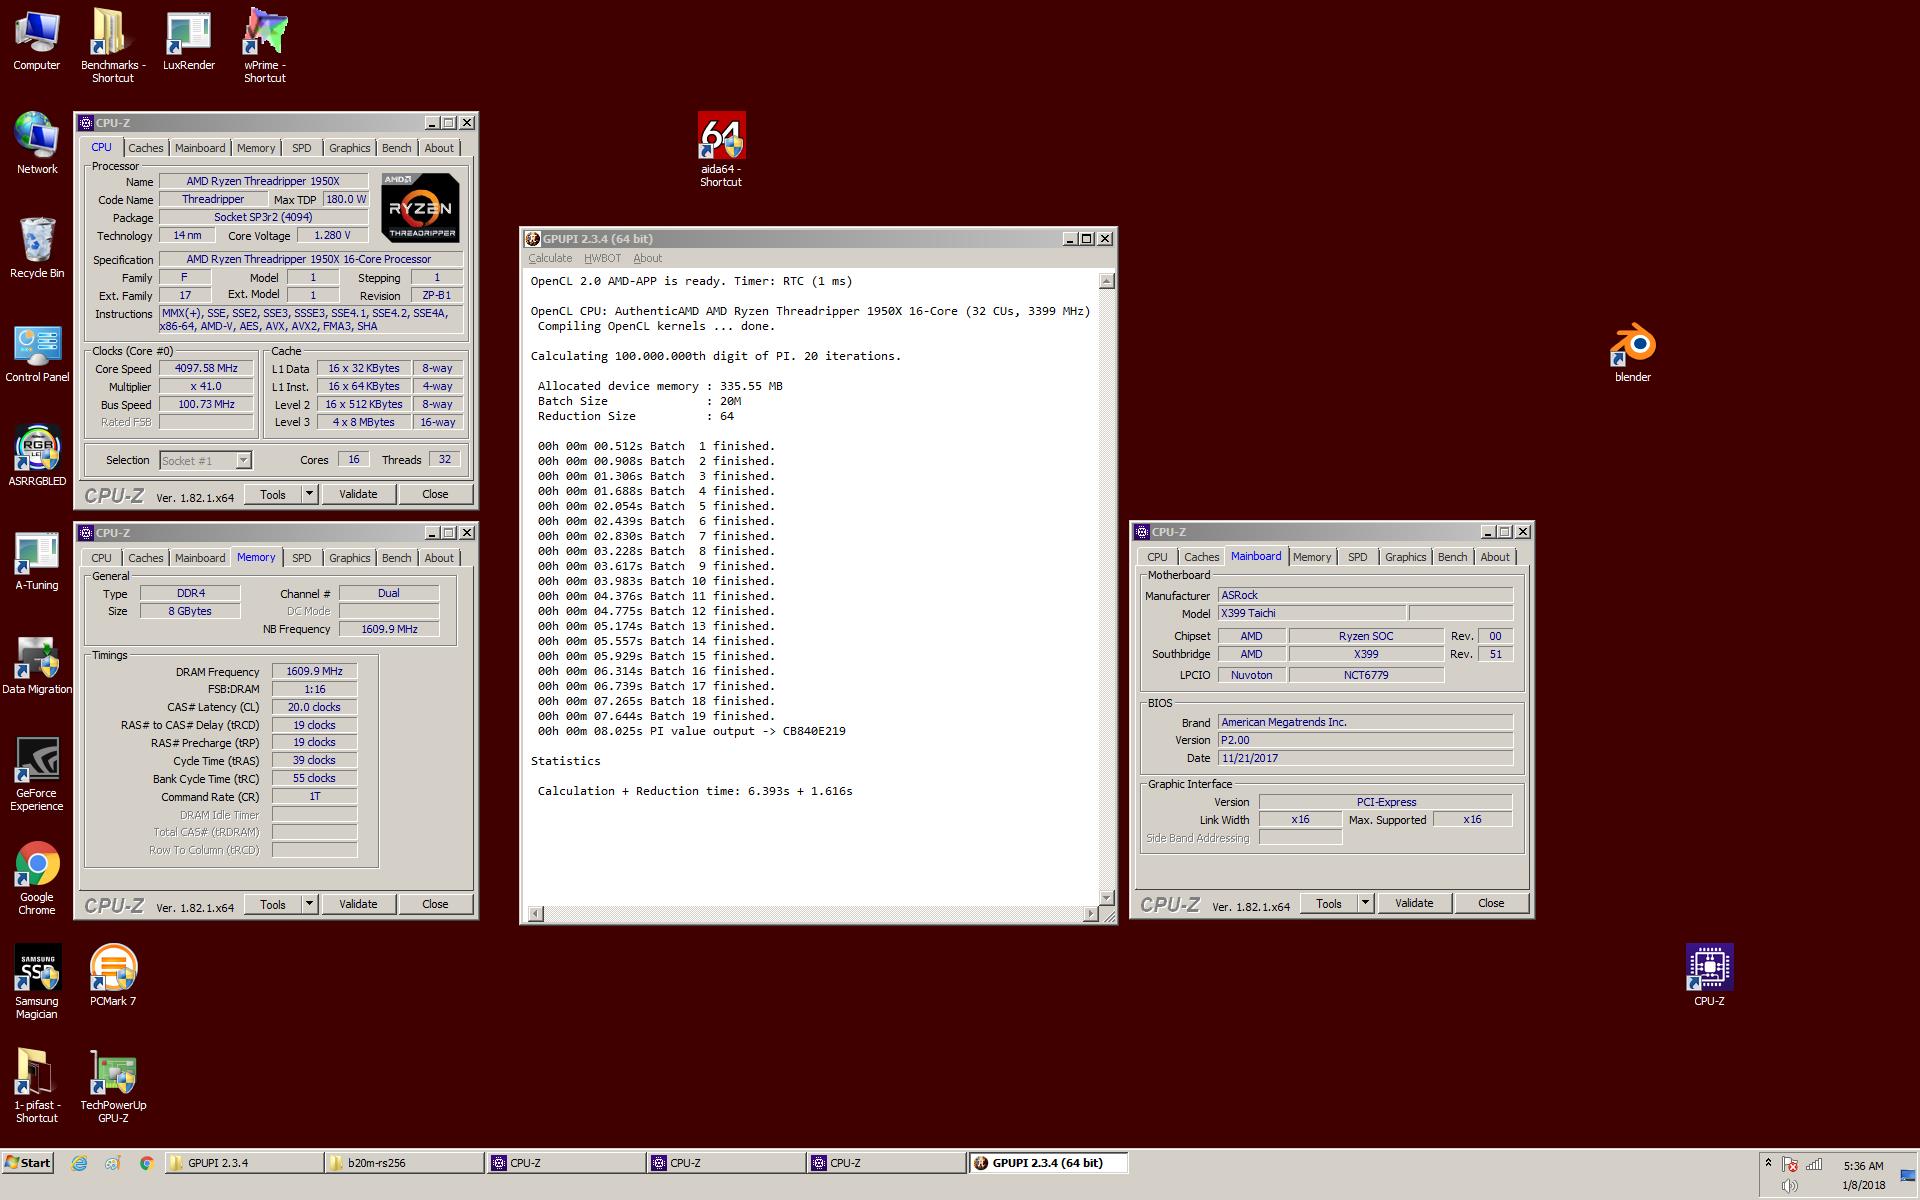The height and width of the screenshot is (1200, 1920).
Task: Select GPUPI 2.3.4 (64 bit) taskbar button
Action: (x=1047, y=1163)
